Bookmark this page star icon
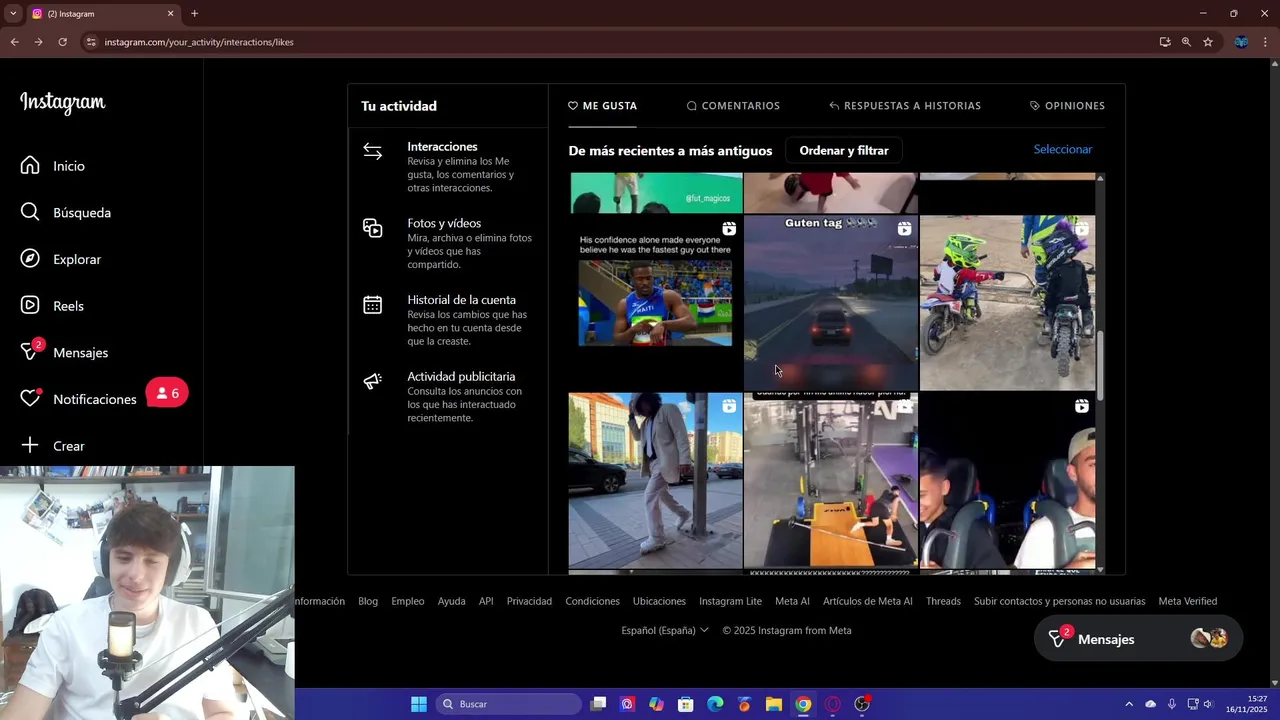1280x720 pixels. pos(1208,42)
